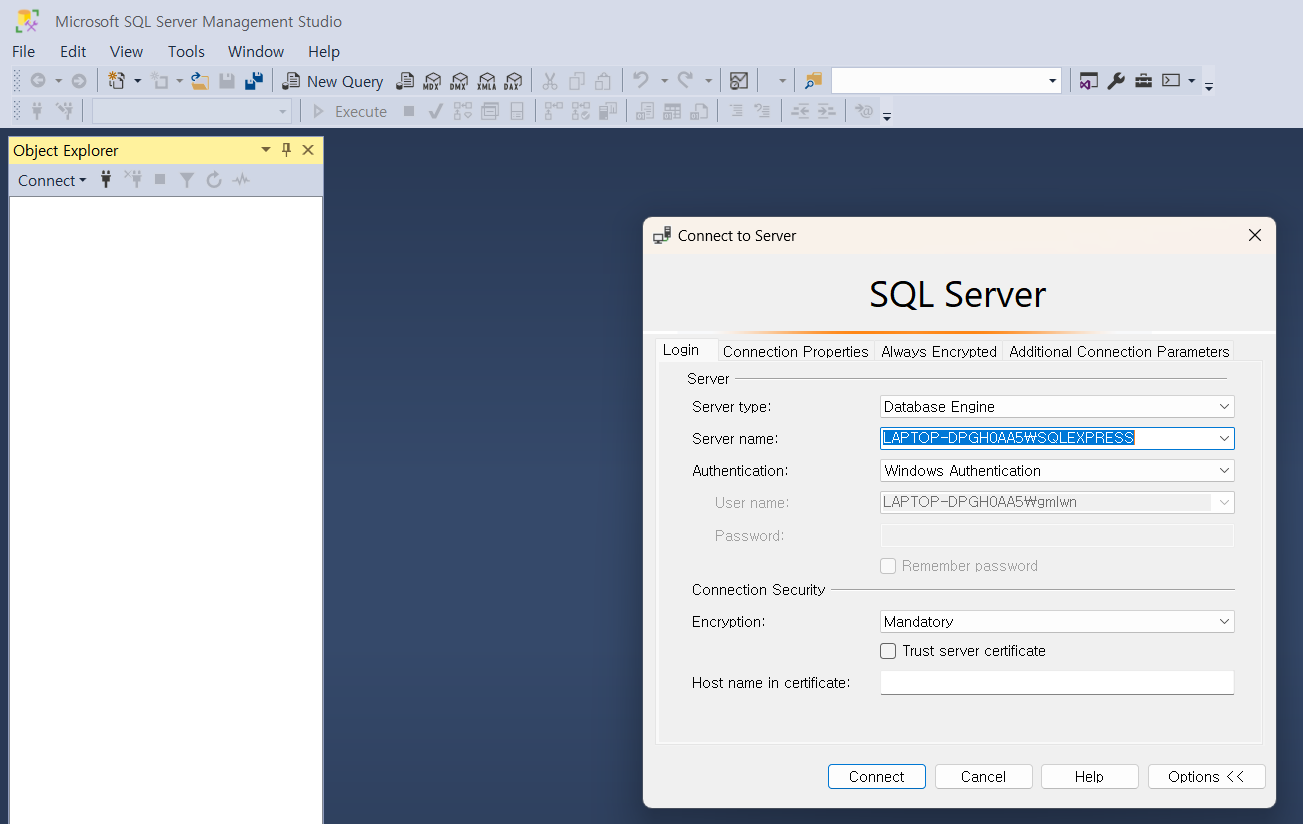1303x824 pixels.
Task: Open SQL editor toolbar overflow arrow
Action: pyautogui.click(x=887, y=116)
